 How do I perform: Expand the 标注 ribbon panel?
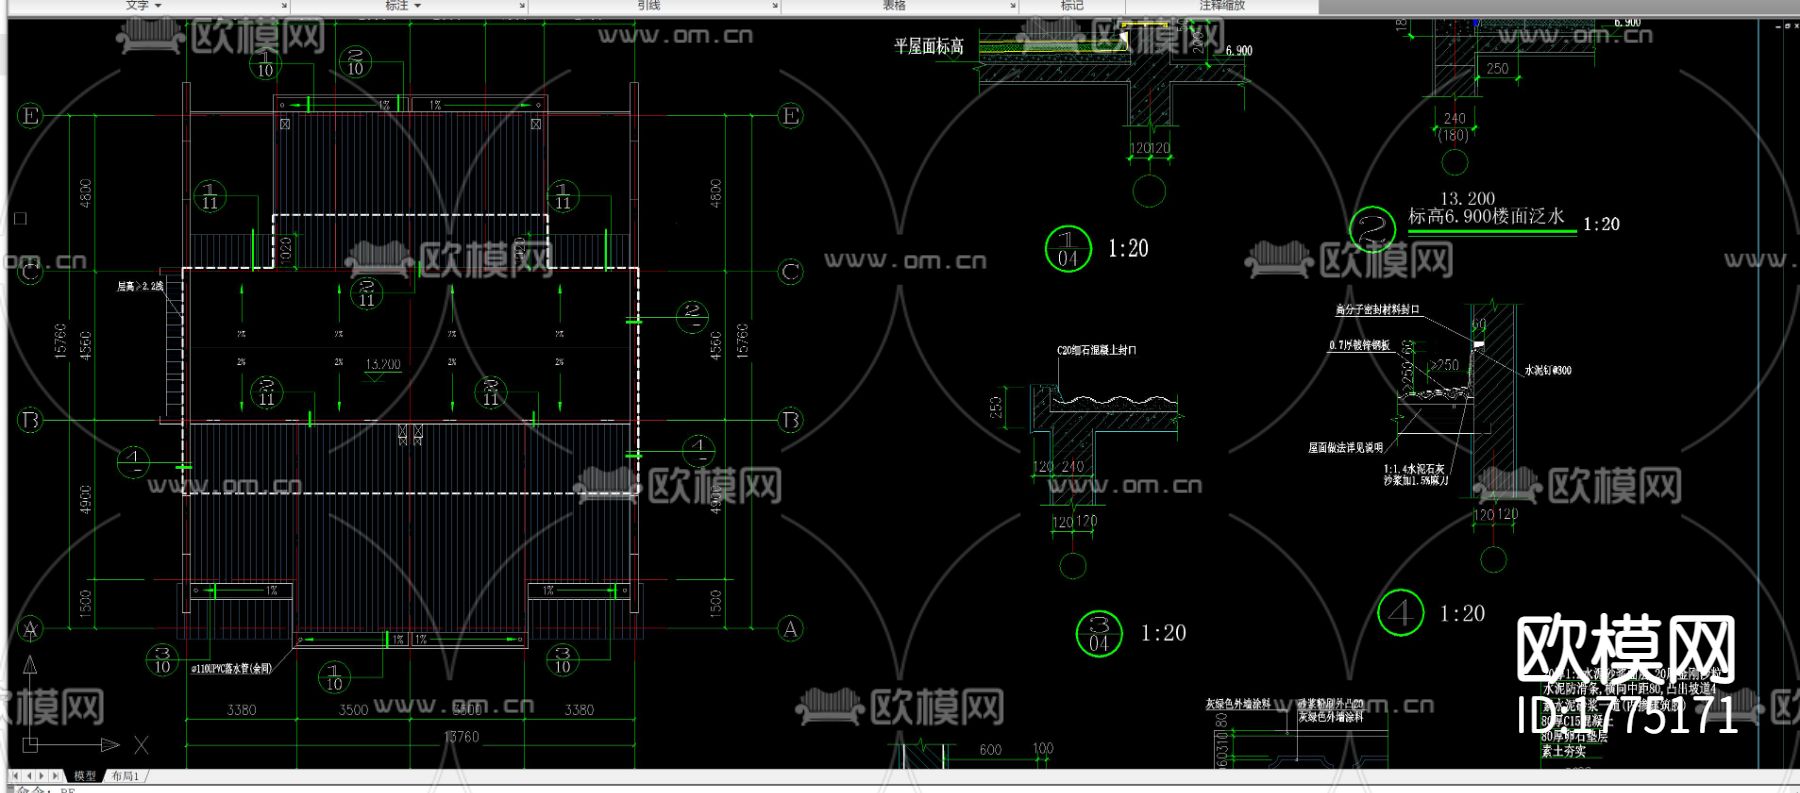tap(403, 6)
